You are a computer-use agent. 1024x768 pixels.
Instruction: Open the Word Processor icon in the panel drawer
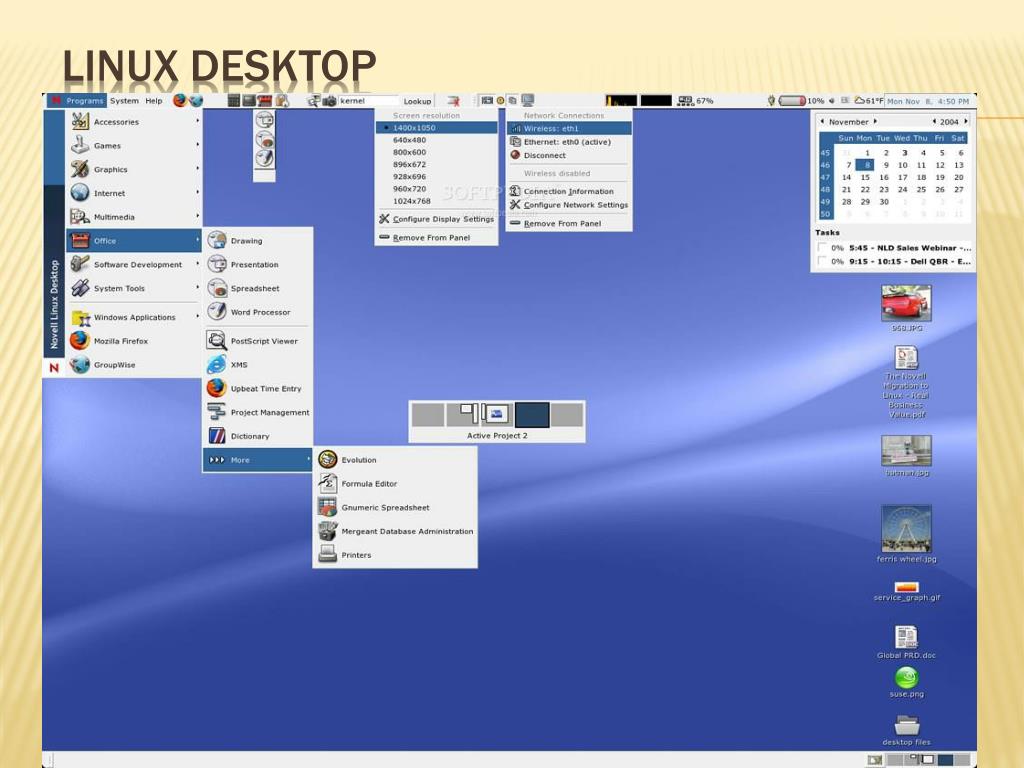pyautogui.click(x=264, y=158)
